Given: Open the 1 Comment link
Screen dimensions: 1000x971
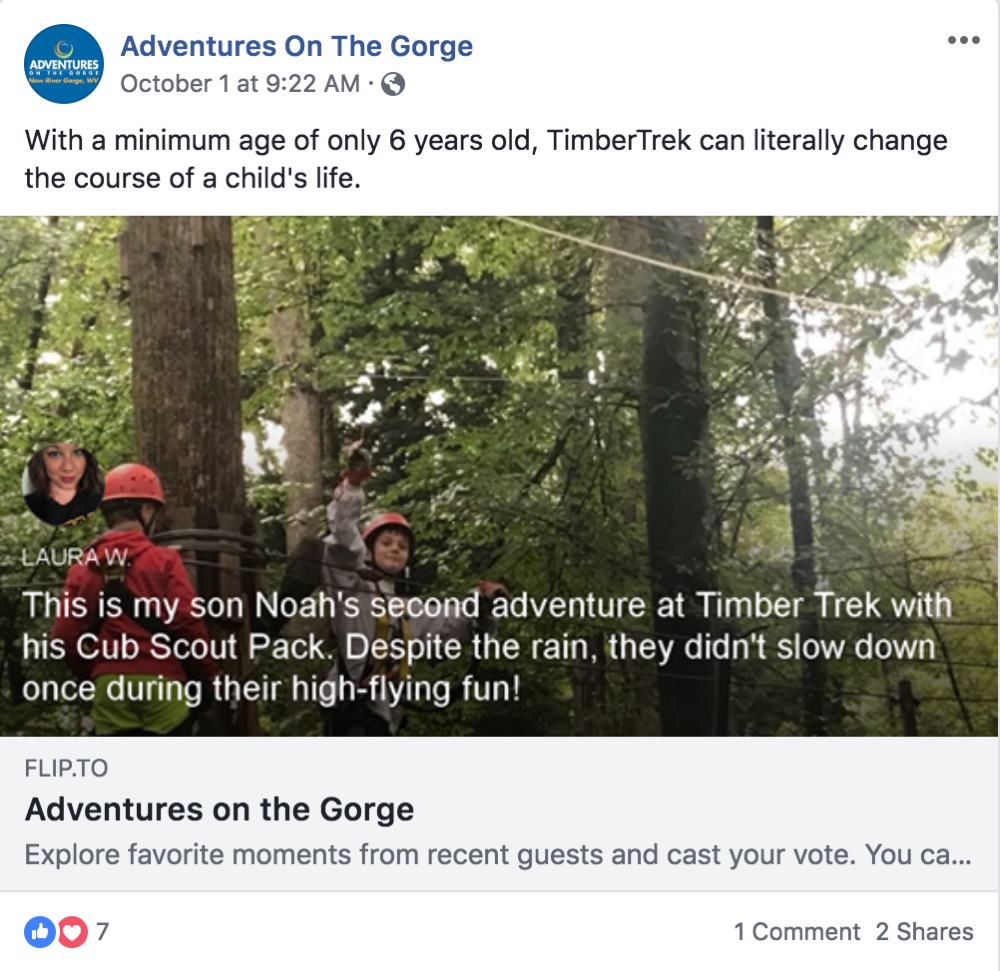Looking at the screenshot, I should pyautogui.click(x=797, y=931).
